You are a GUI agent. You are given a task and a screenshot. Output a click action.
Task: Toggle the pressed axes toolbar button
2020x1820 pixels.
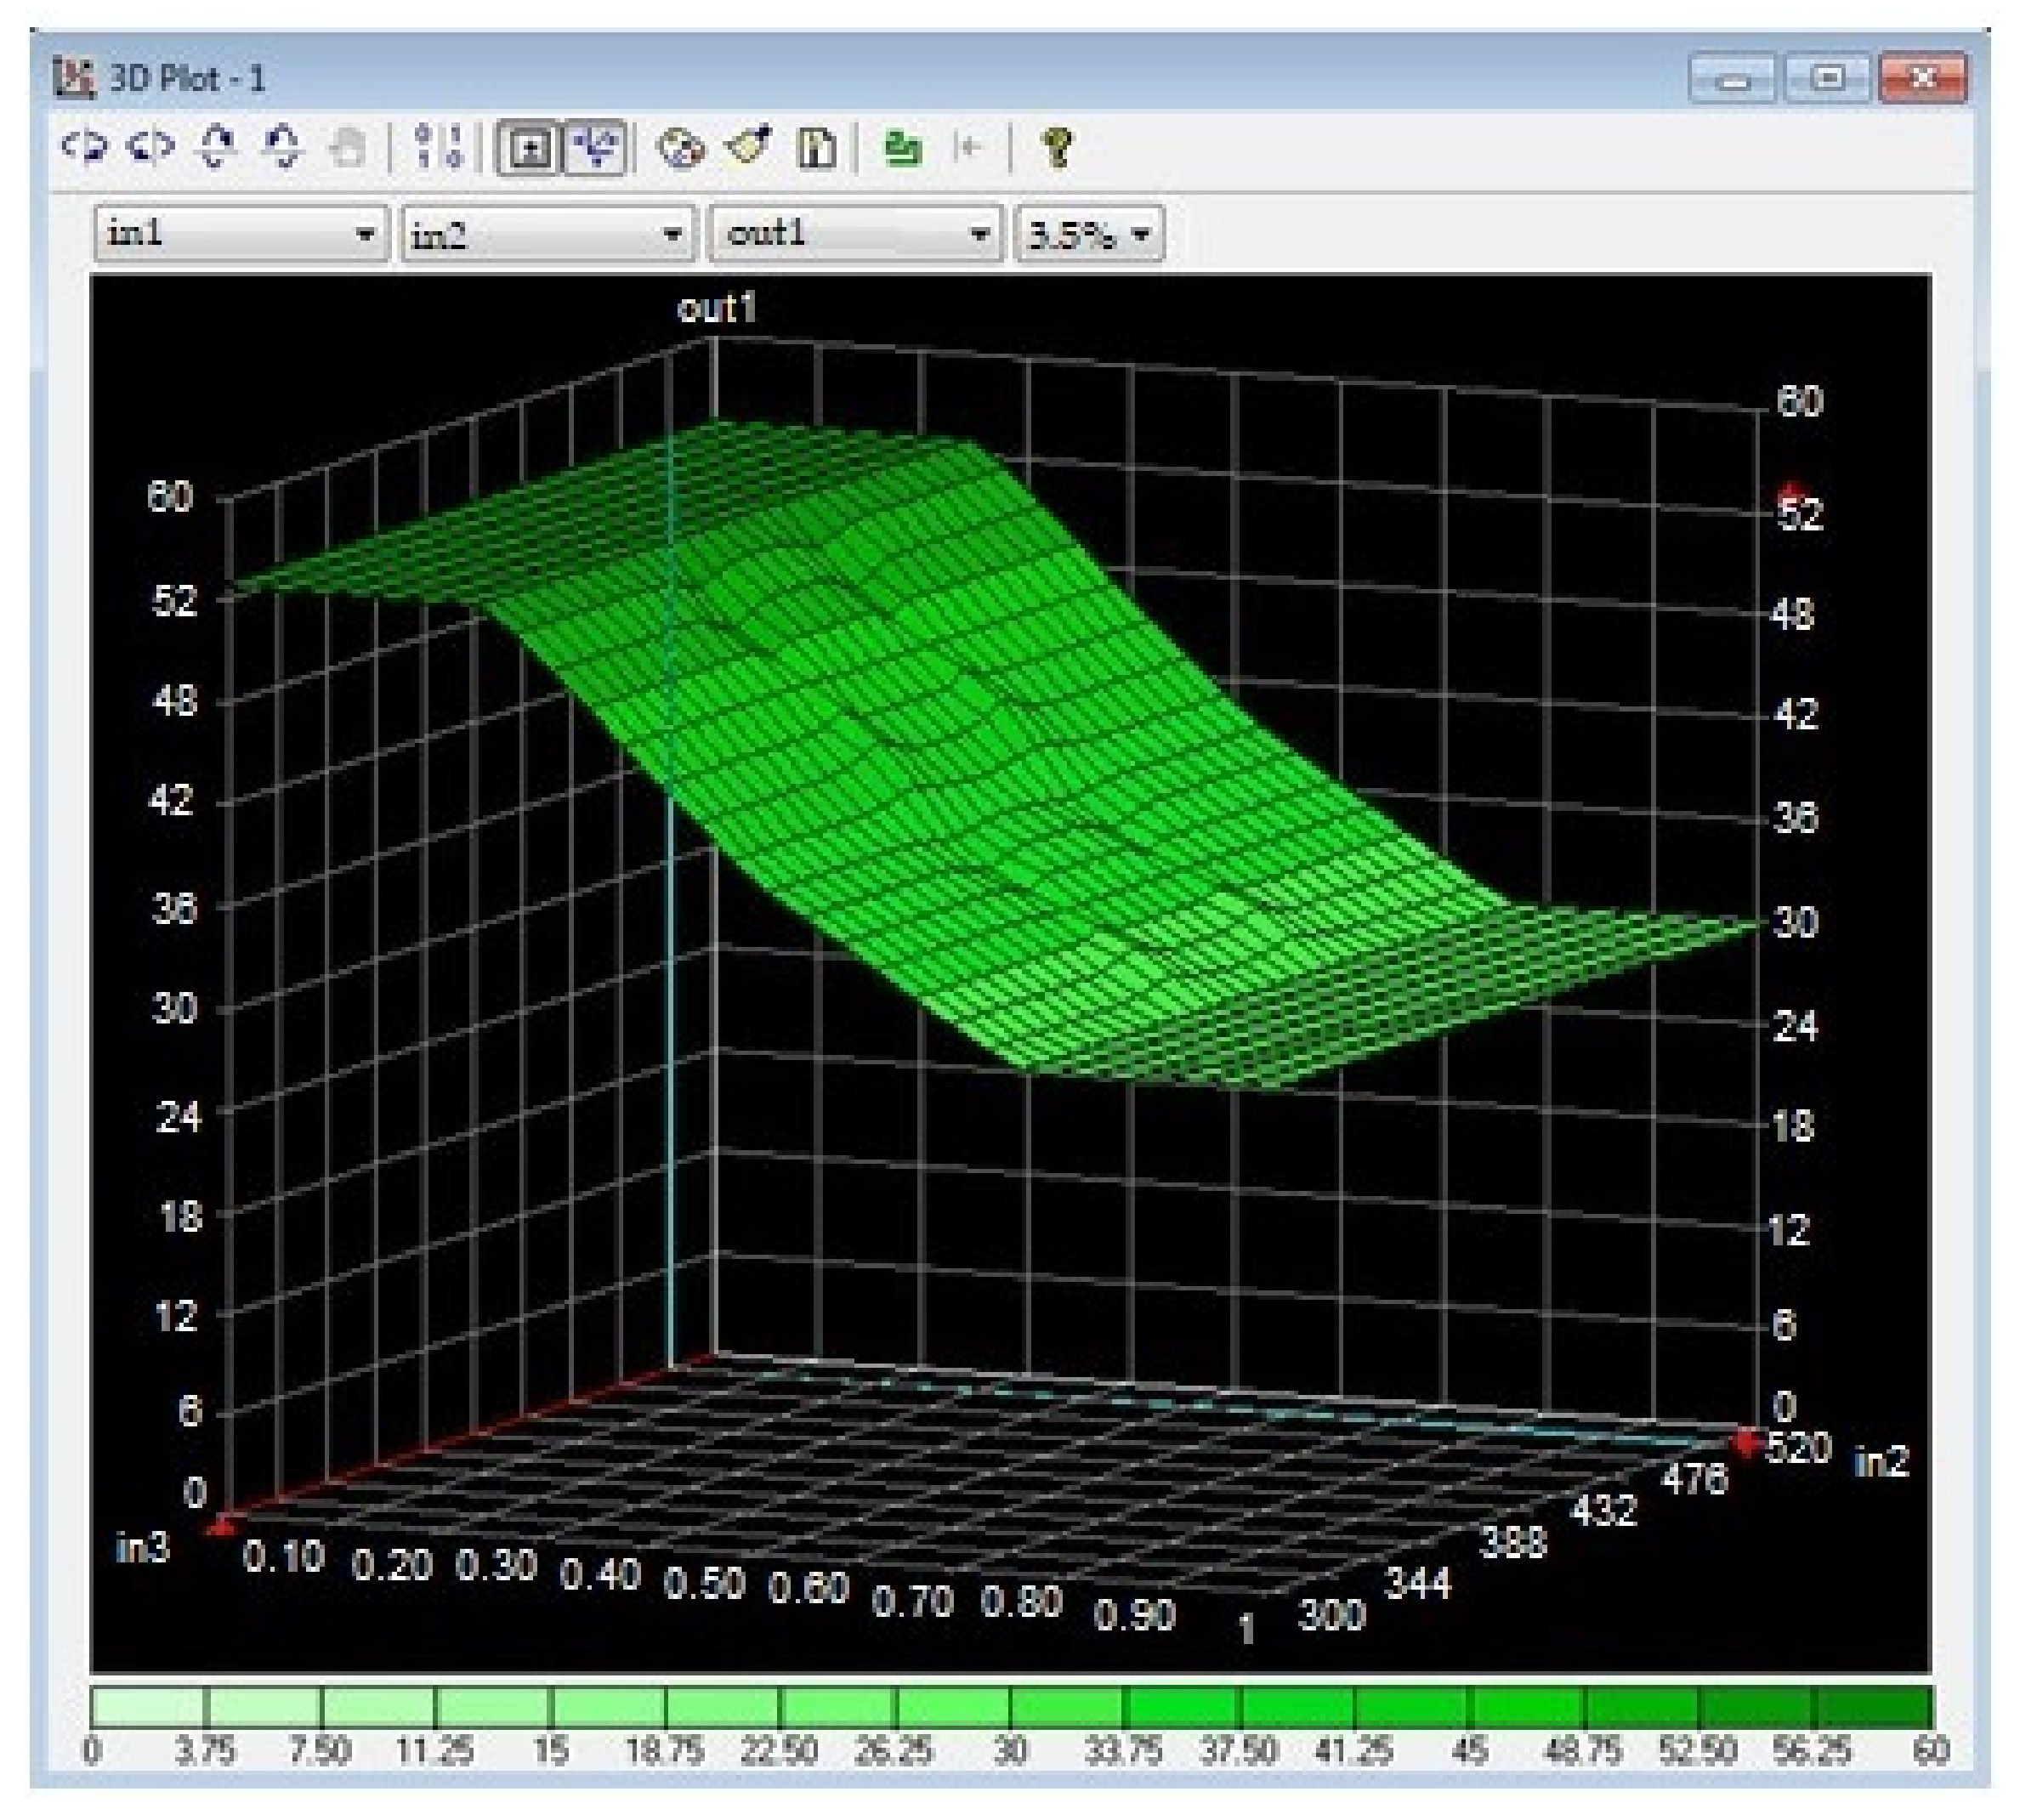click(596, 148)
